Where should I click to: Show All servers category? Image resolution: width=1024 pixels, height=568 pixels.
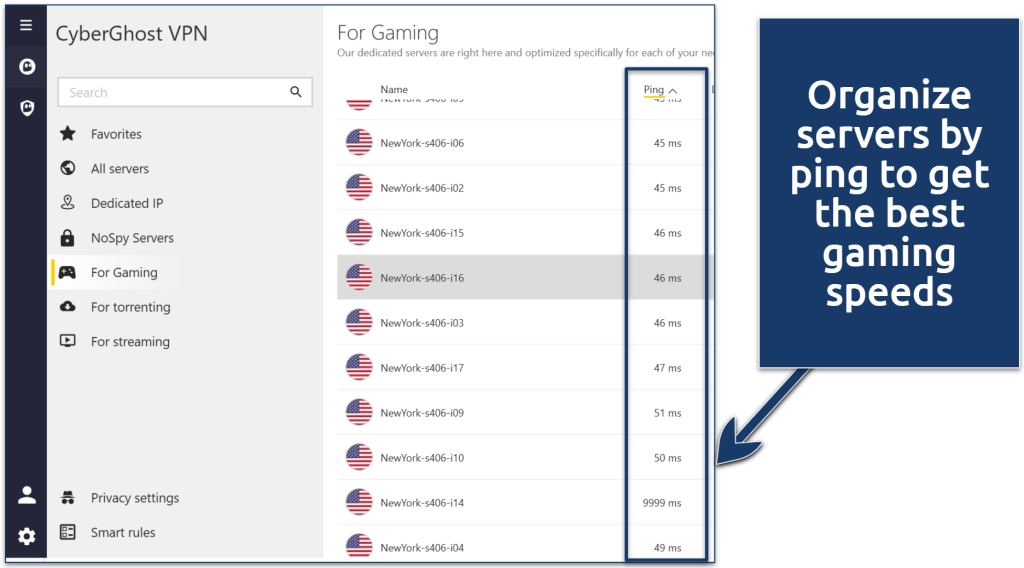pos(119,169)
